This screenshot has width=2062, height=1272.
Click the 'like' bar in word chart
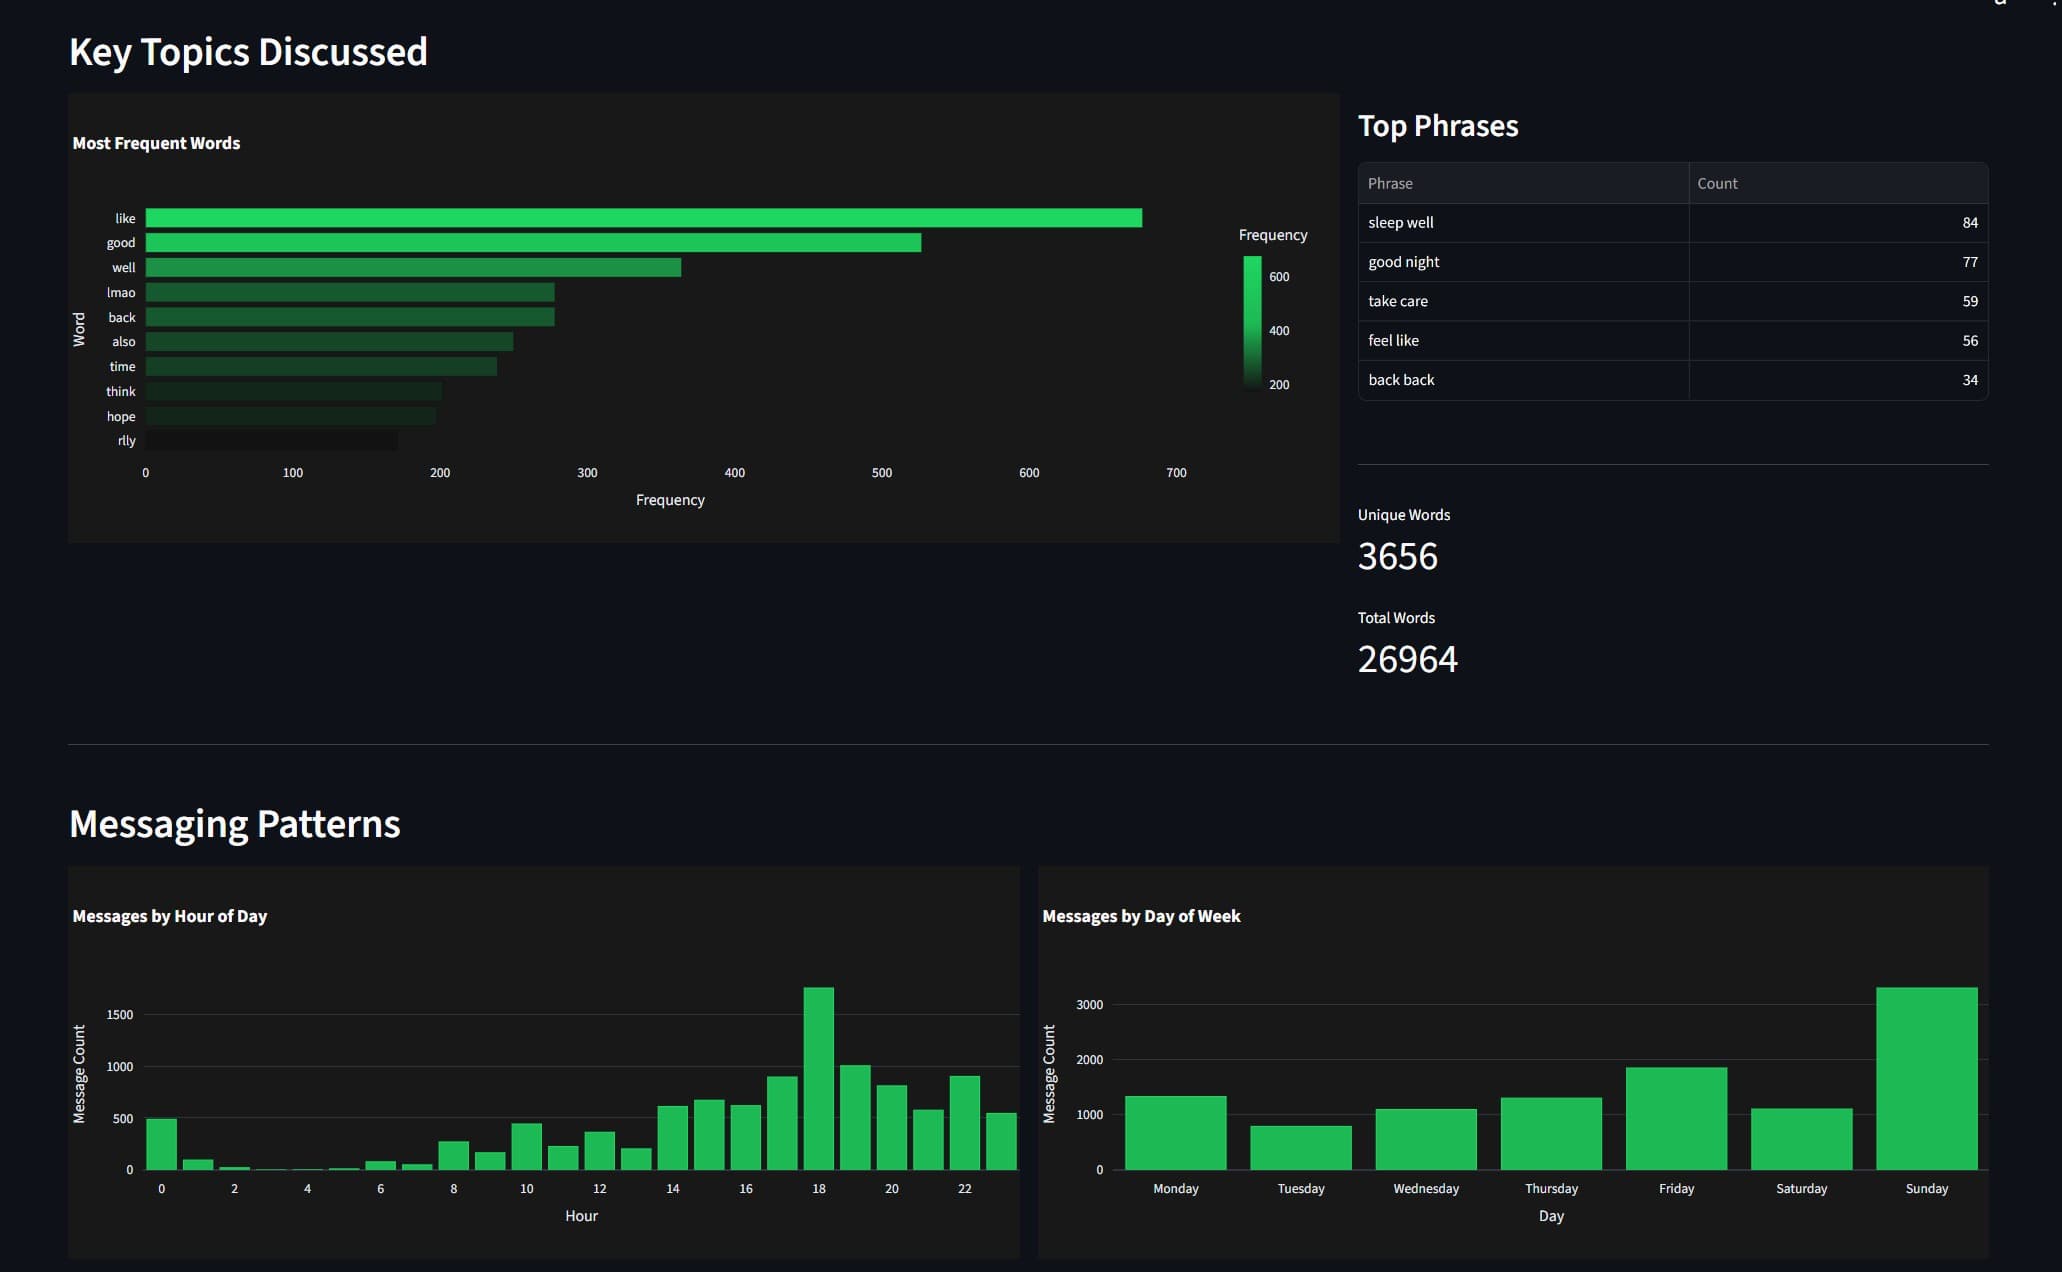pos(643,218)
